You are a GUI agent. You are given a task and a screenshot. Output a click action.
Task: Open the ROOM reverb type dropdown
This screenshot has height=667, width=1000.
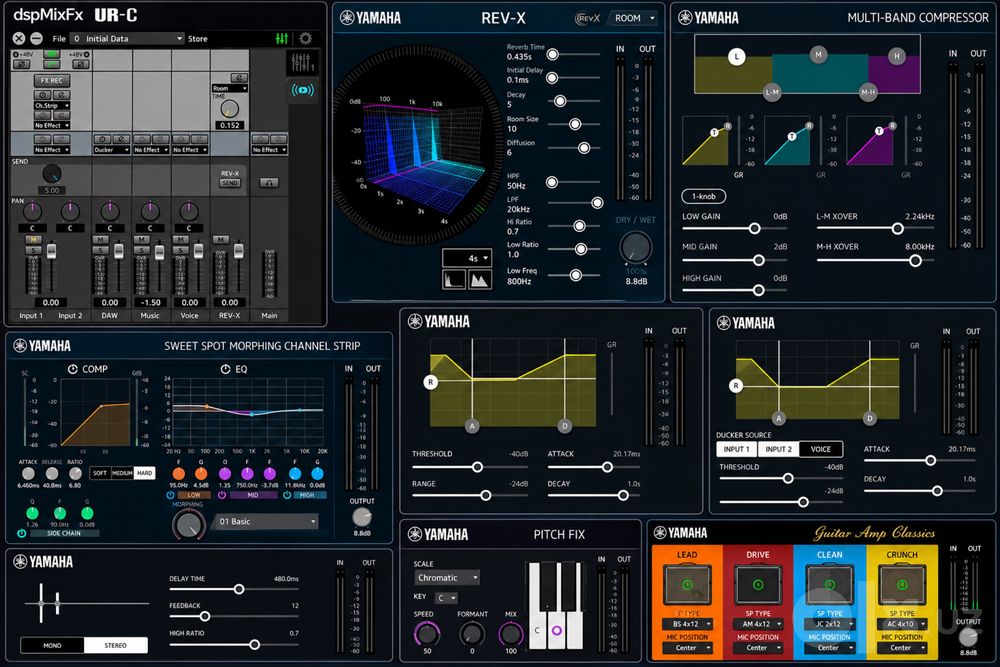634,18
